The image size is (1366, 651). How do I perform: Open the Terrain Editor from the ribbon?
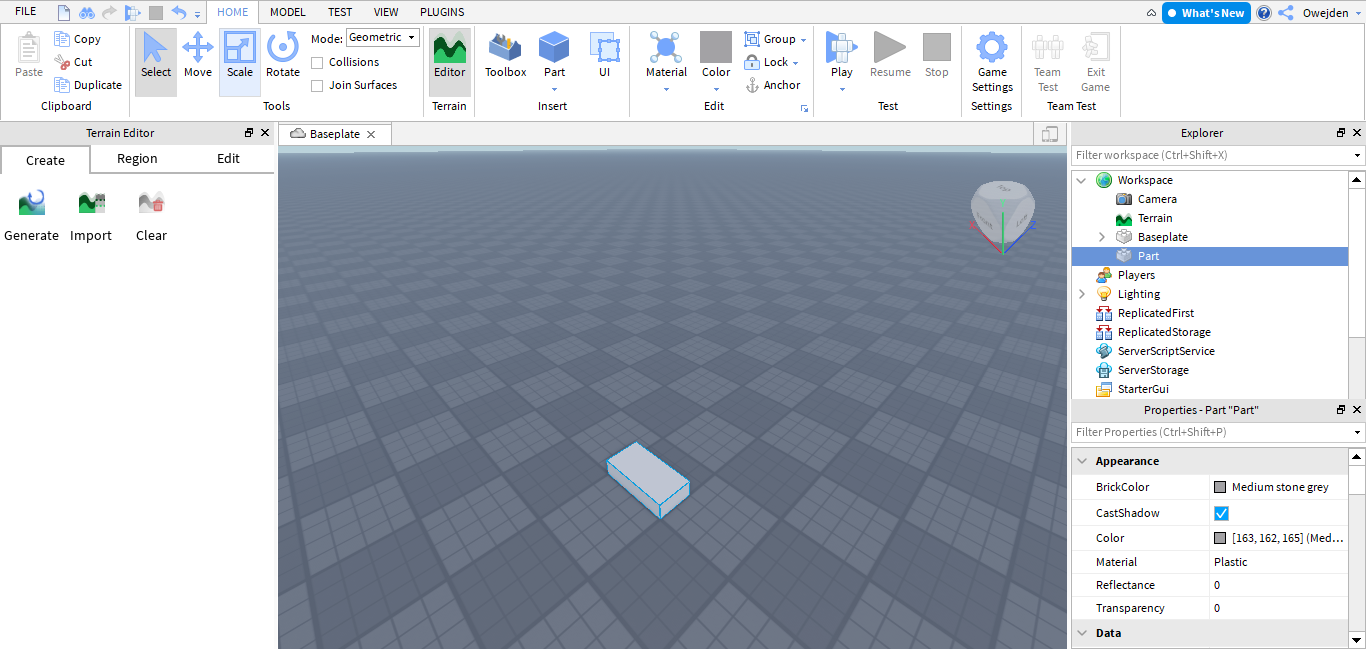point(450,62)
